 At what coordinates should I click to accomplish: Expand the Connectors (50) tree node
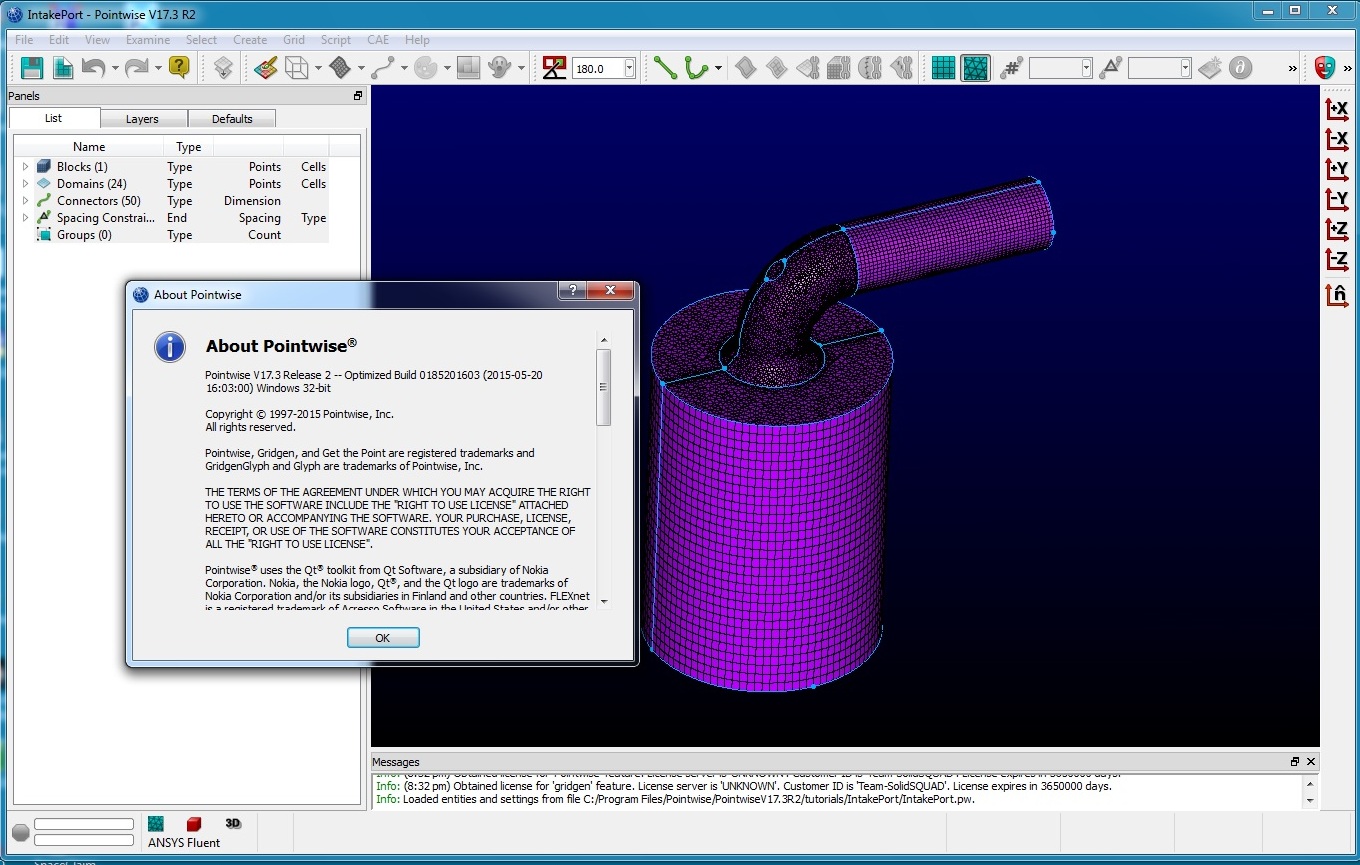tap(26, 201)
